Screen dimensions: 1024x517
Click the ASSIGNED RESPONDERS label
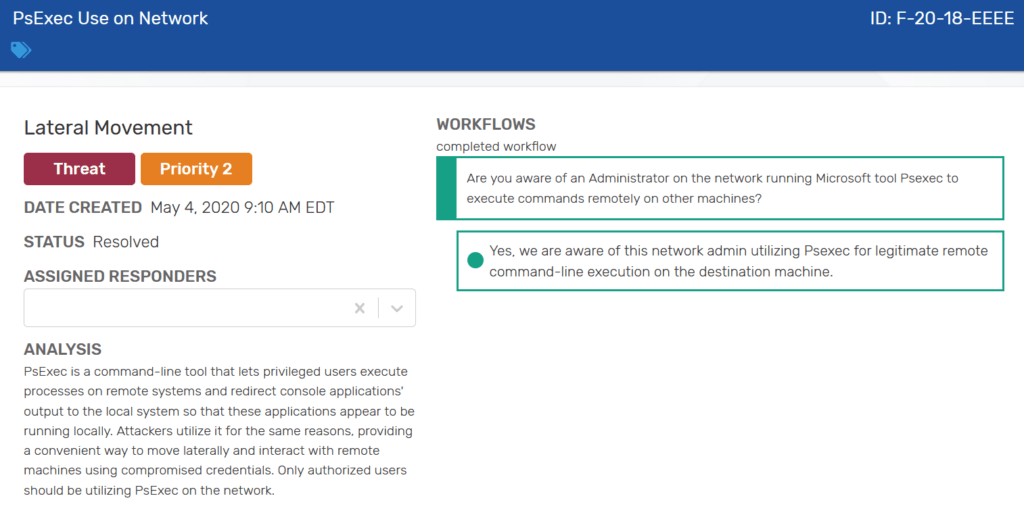120,276
